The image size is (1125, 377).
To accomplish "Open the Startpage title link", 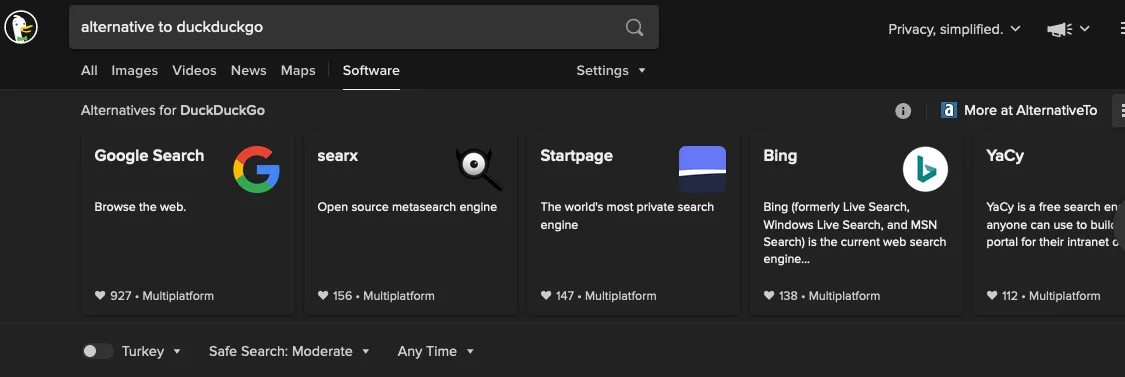I will (576, 155).
